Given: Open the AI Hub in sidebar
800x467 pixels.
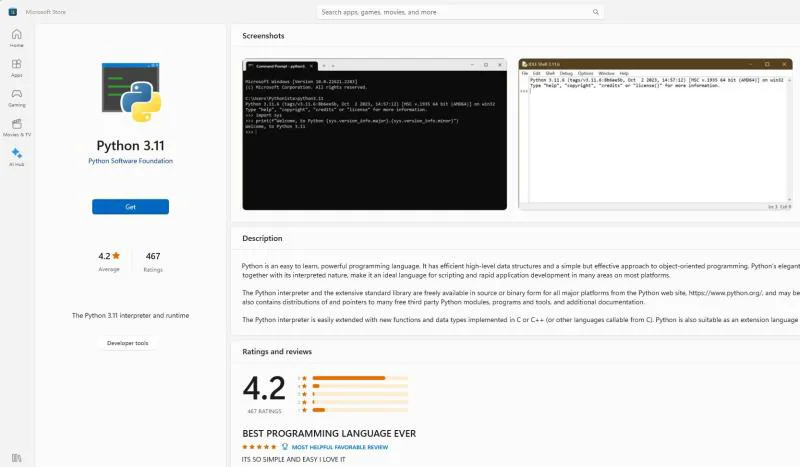Looking at the screenshot, I should tap(17, 157).
